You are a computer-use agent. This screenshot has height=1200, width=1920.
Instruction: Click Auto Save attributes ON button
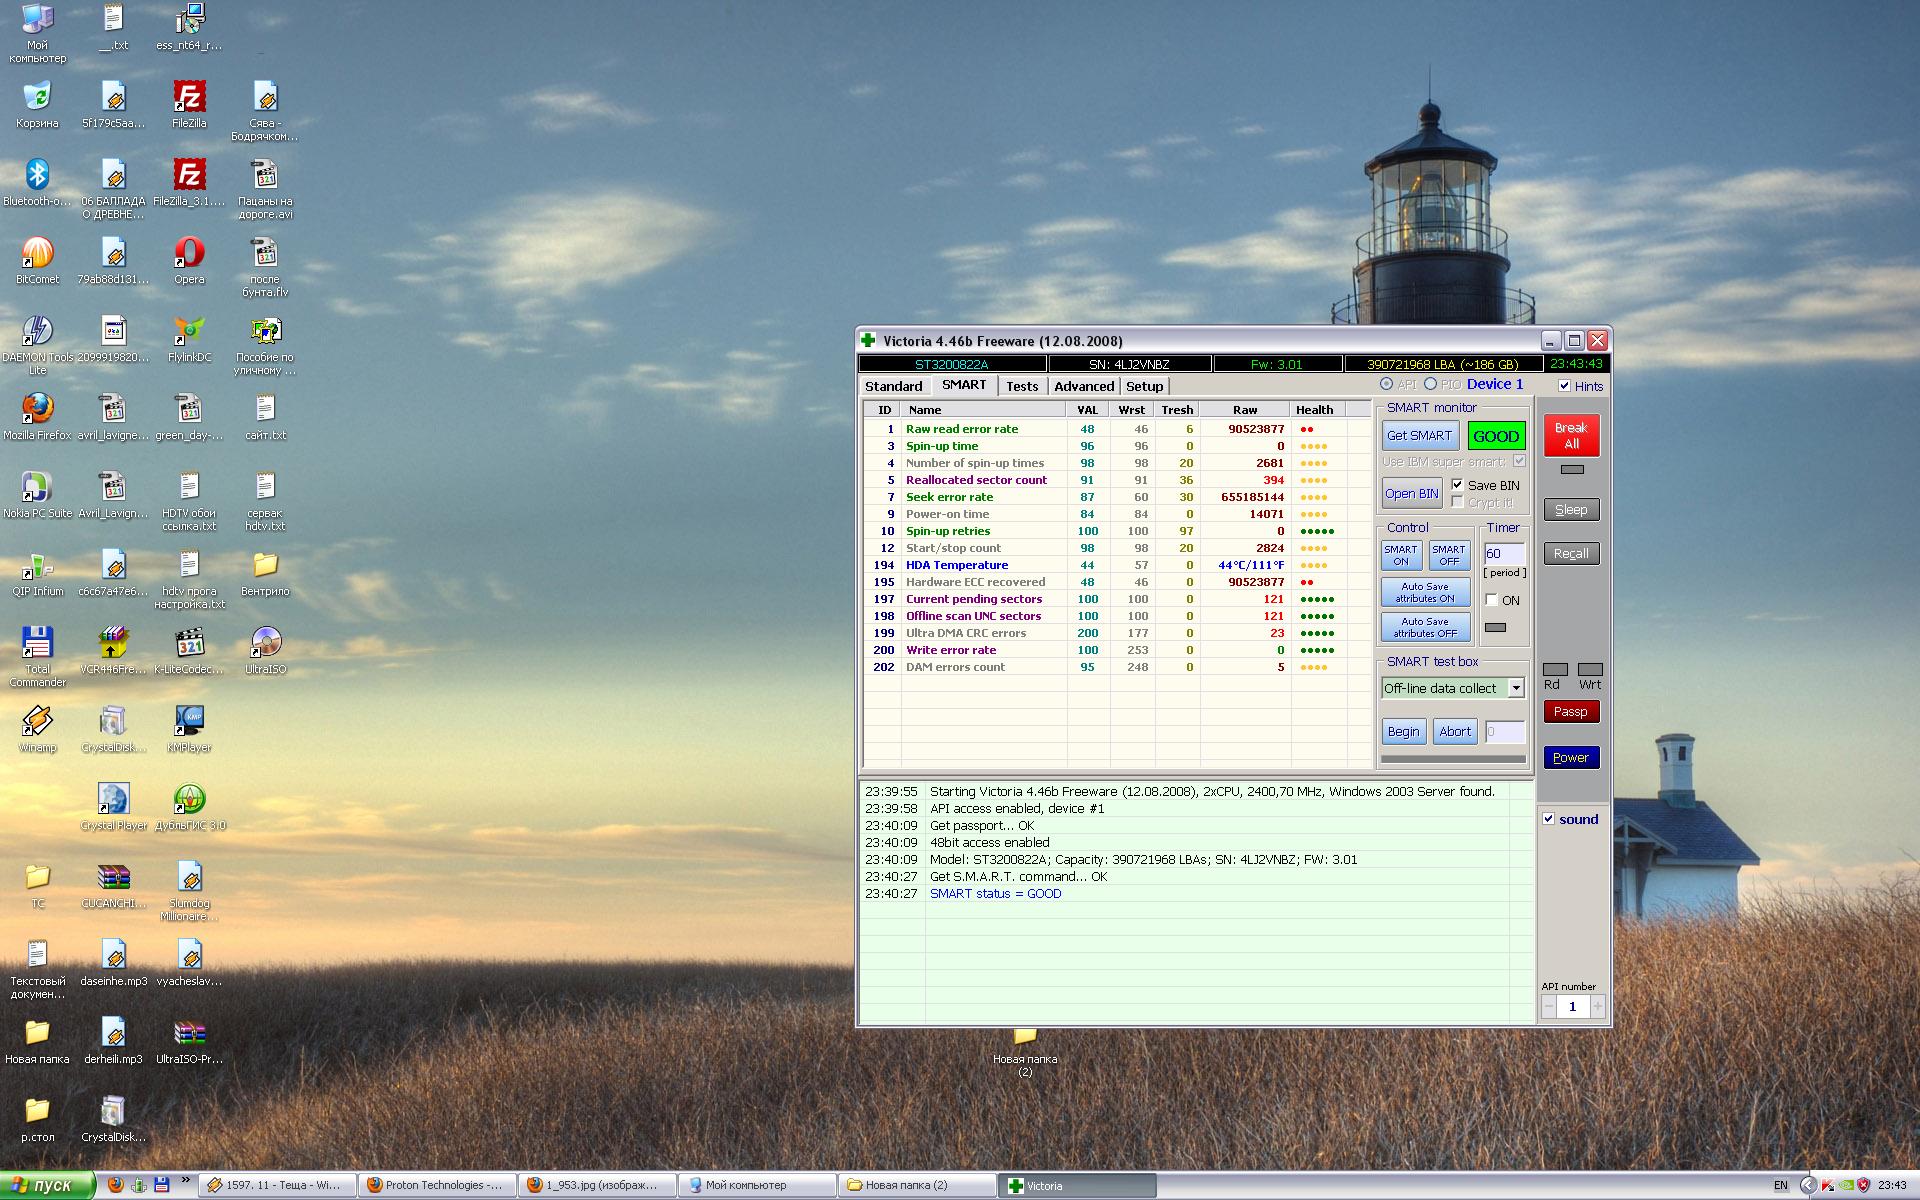pos(1426,592)
